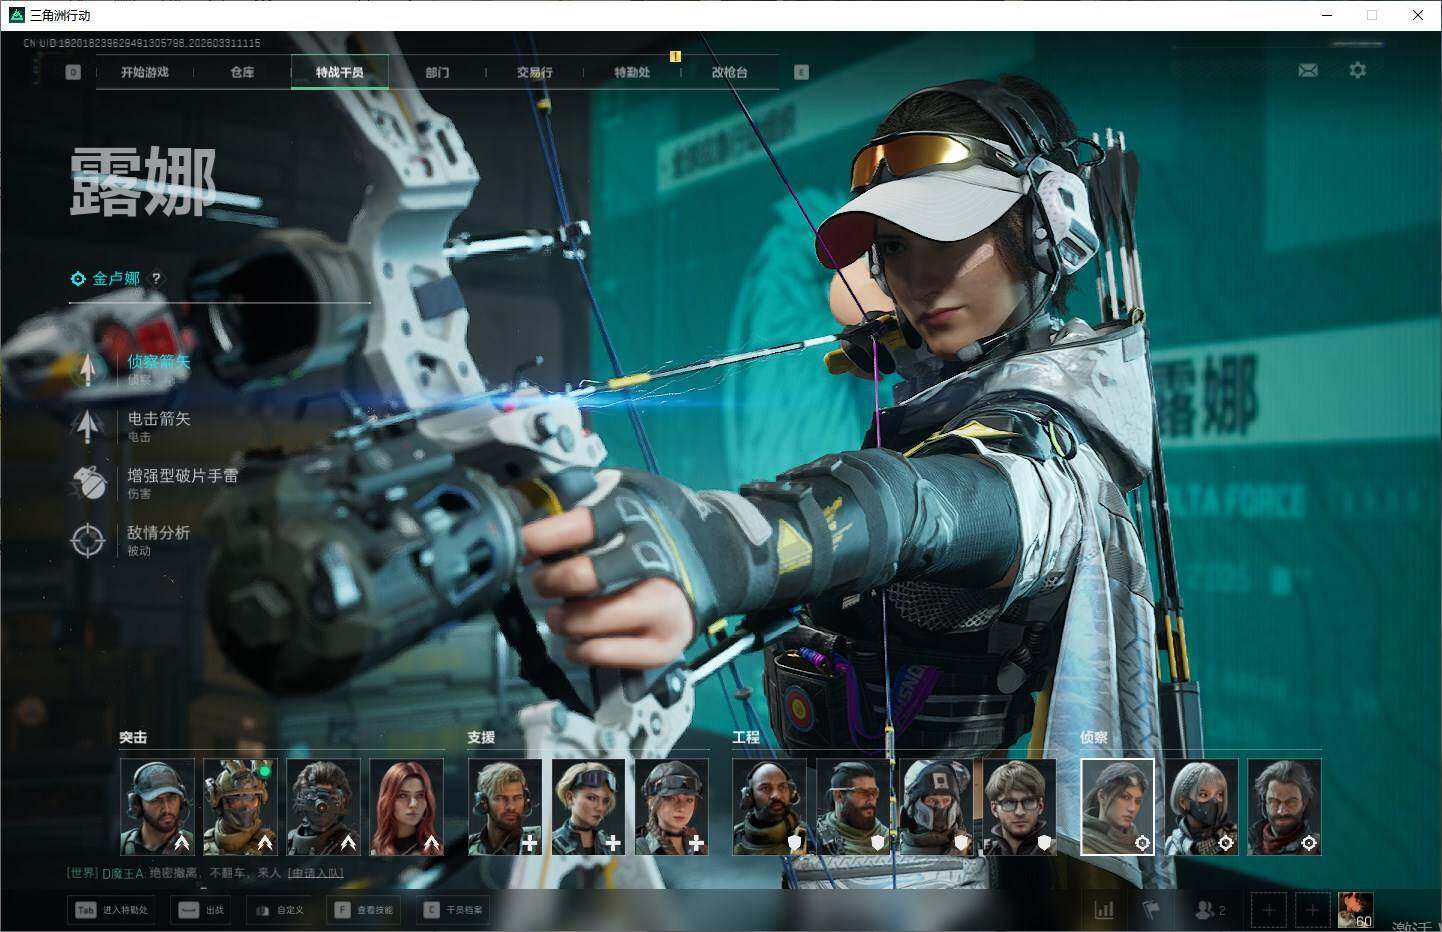Open game settings gear icon

pos(1357,70)
